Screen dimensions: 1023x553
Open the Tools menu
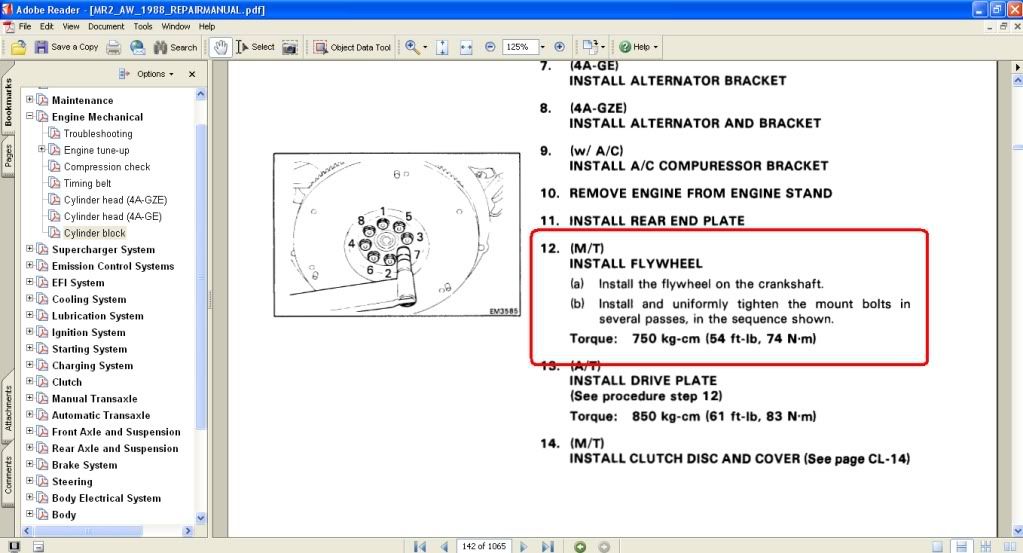[143, 27]
